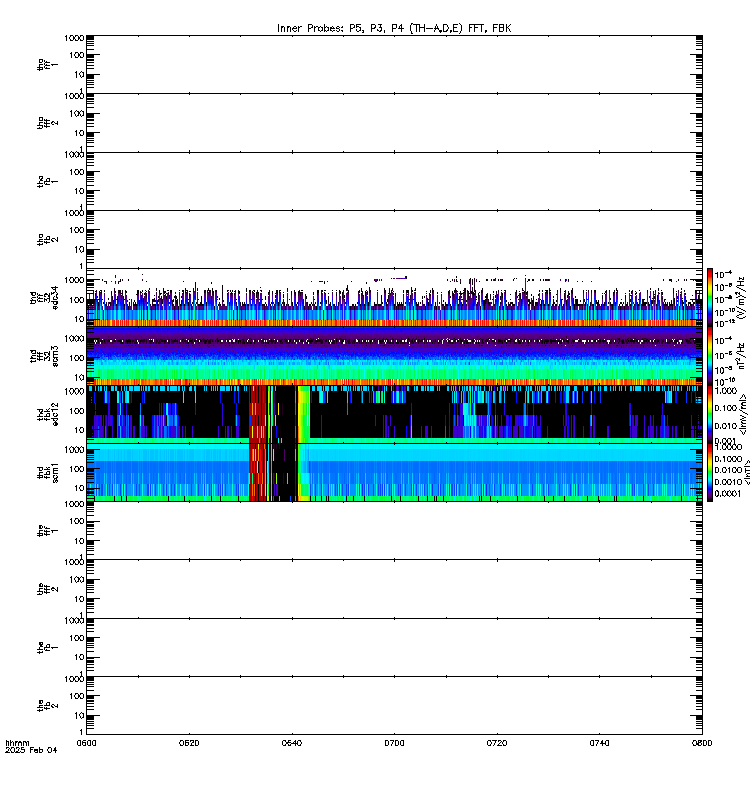
Task: Click the '100' tick label of the fb 2 panel
Action: 77,696
